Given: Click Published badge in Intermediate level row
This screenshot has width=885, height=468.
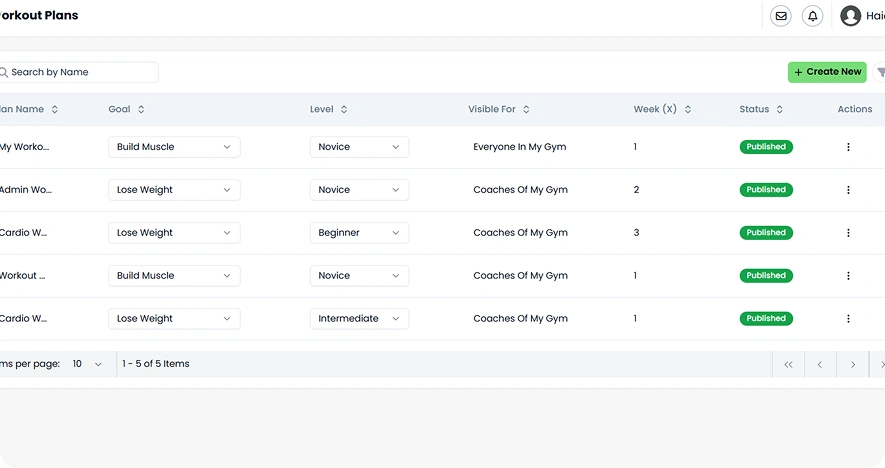Looking at the screenshot, I should click(766, 318).
